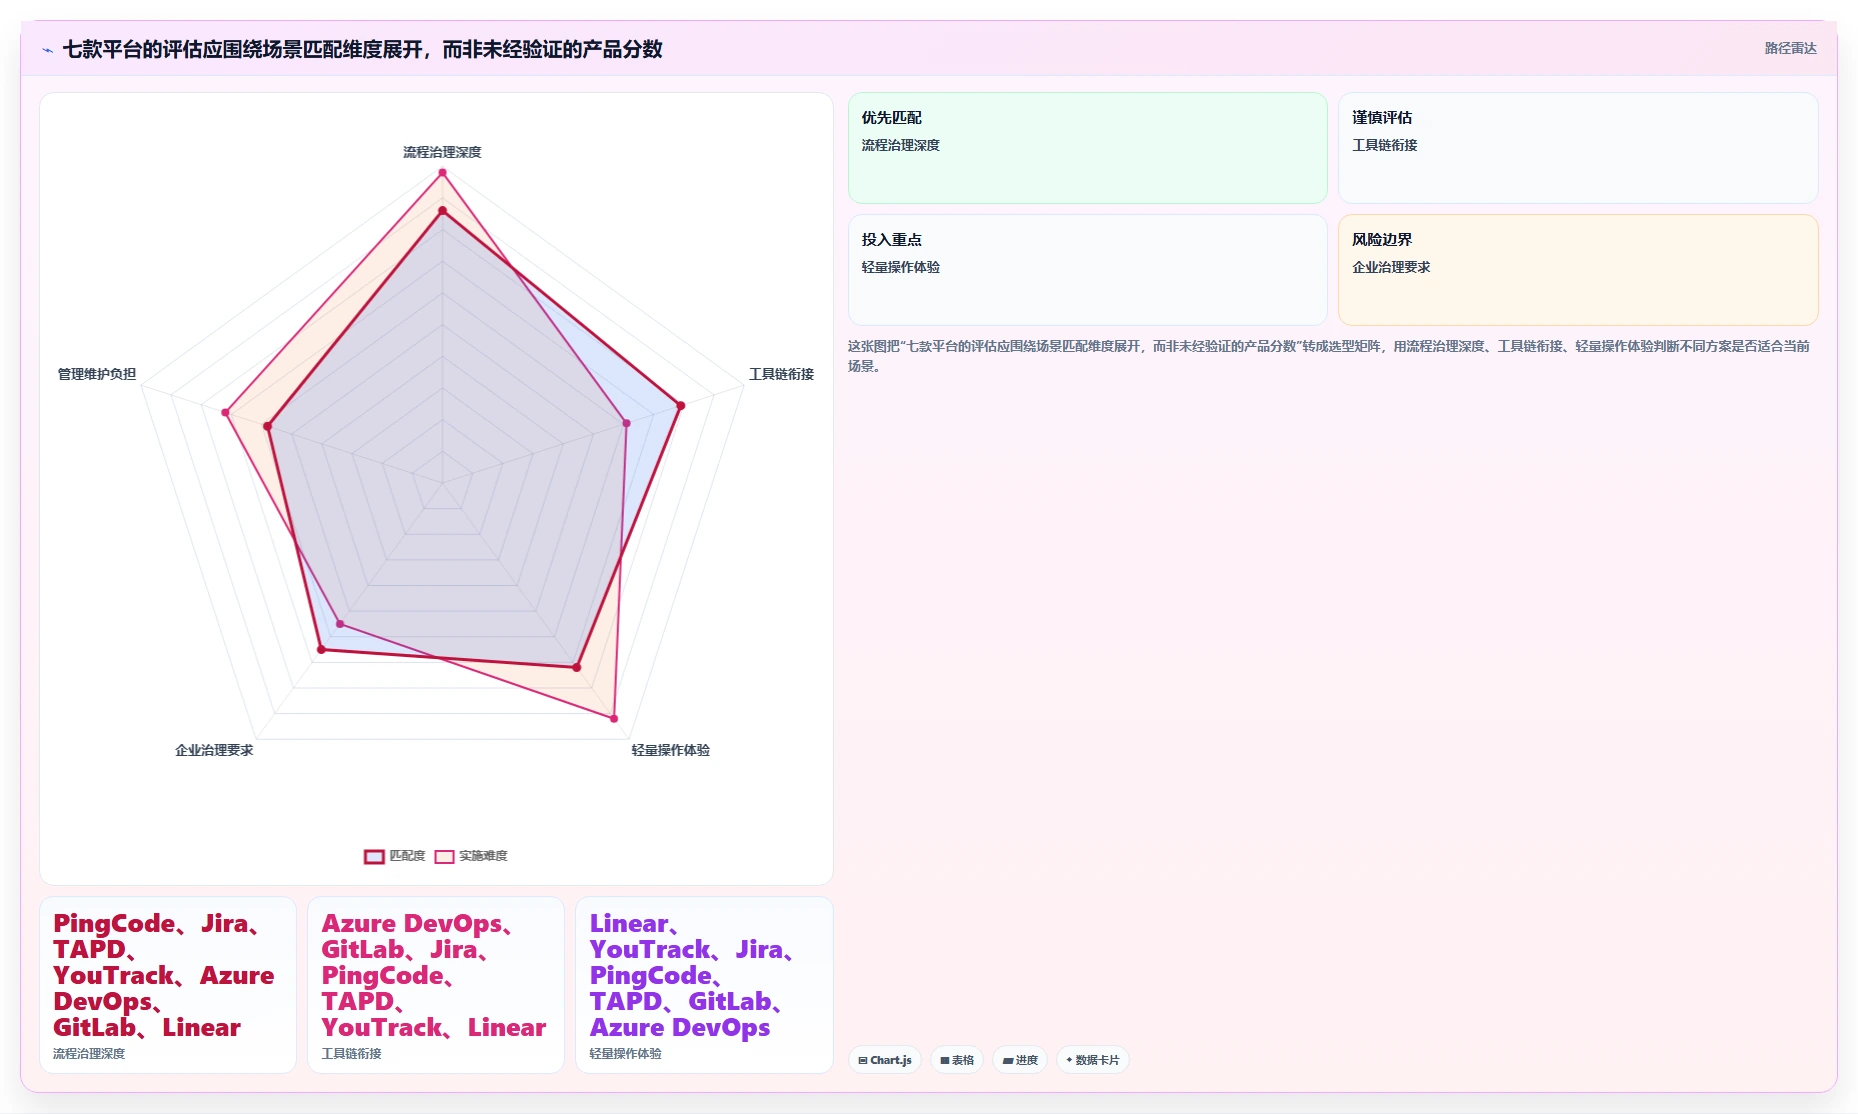Image resolution: width=1858 pixels, height=1114 pixels.
Task: Click the ranking card captioned 工具链衔接
Action: 436,985
